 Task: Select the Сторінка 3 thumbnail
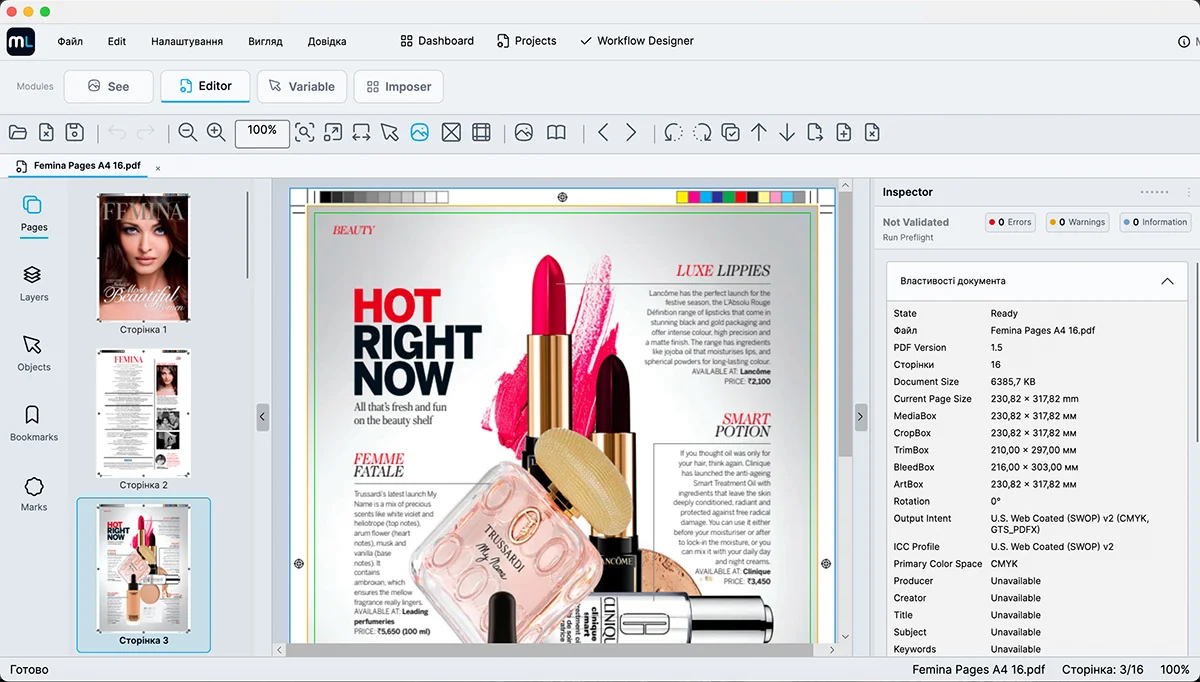143,575
